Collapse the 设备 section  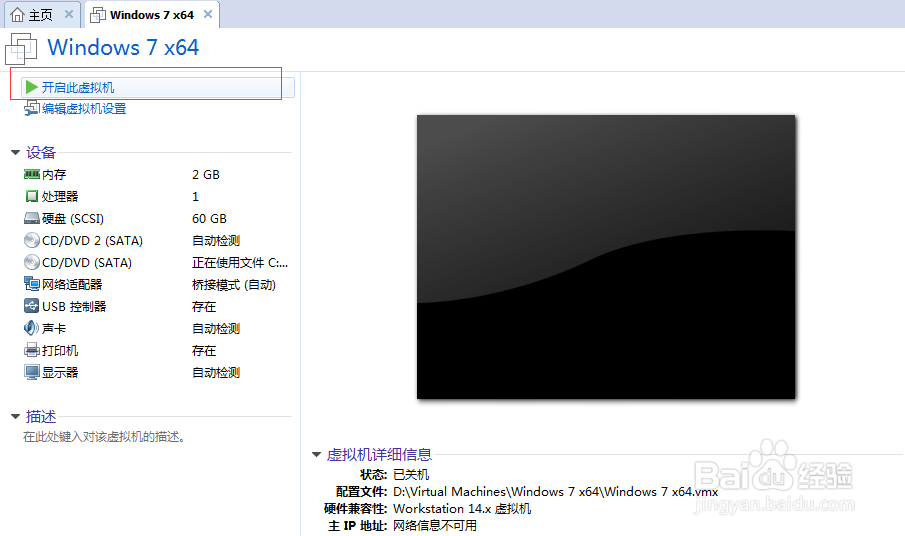[16, 152]
